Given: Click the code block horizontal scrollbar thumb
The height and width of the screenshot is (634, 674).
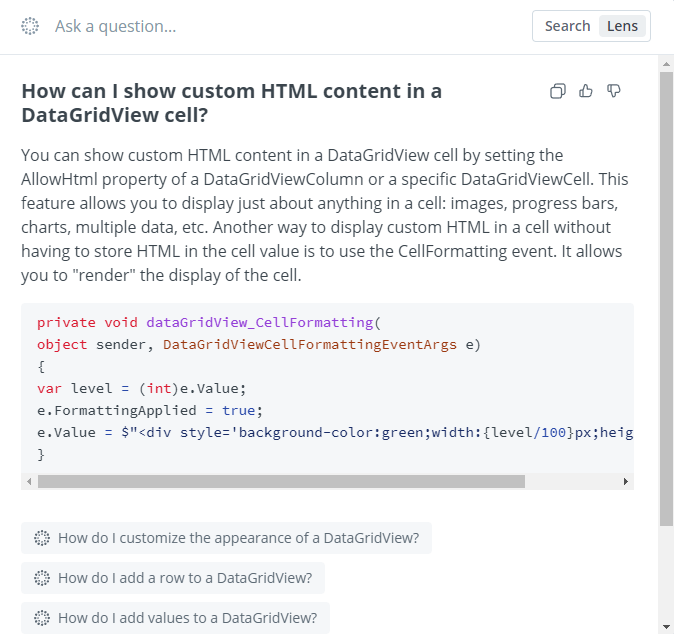Looking at the screenshot, I should [281, 481].
